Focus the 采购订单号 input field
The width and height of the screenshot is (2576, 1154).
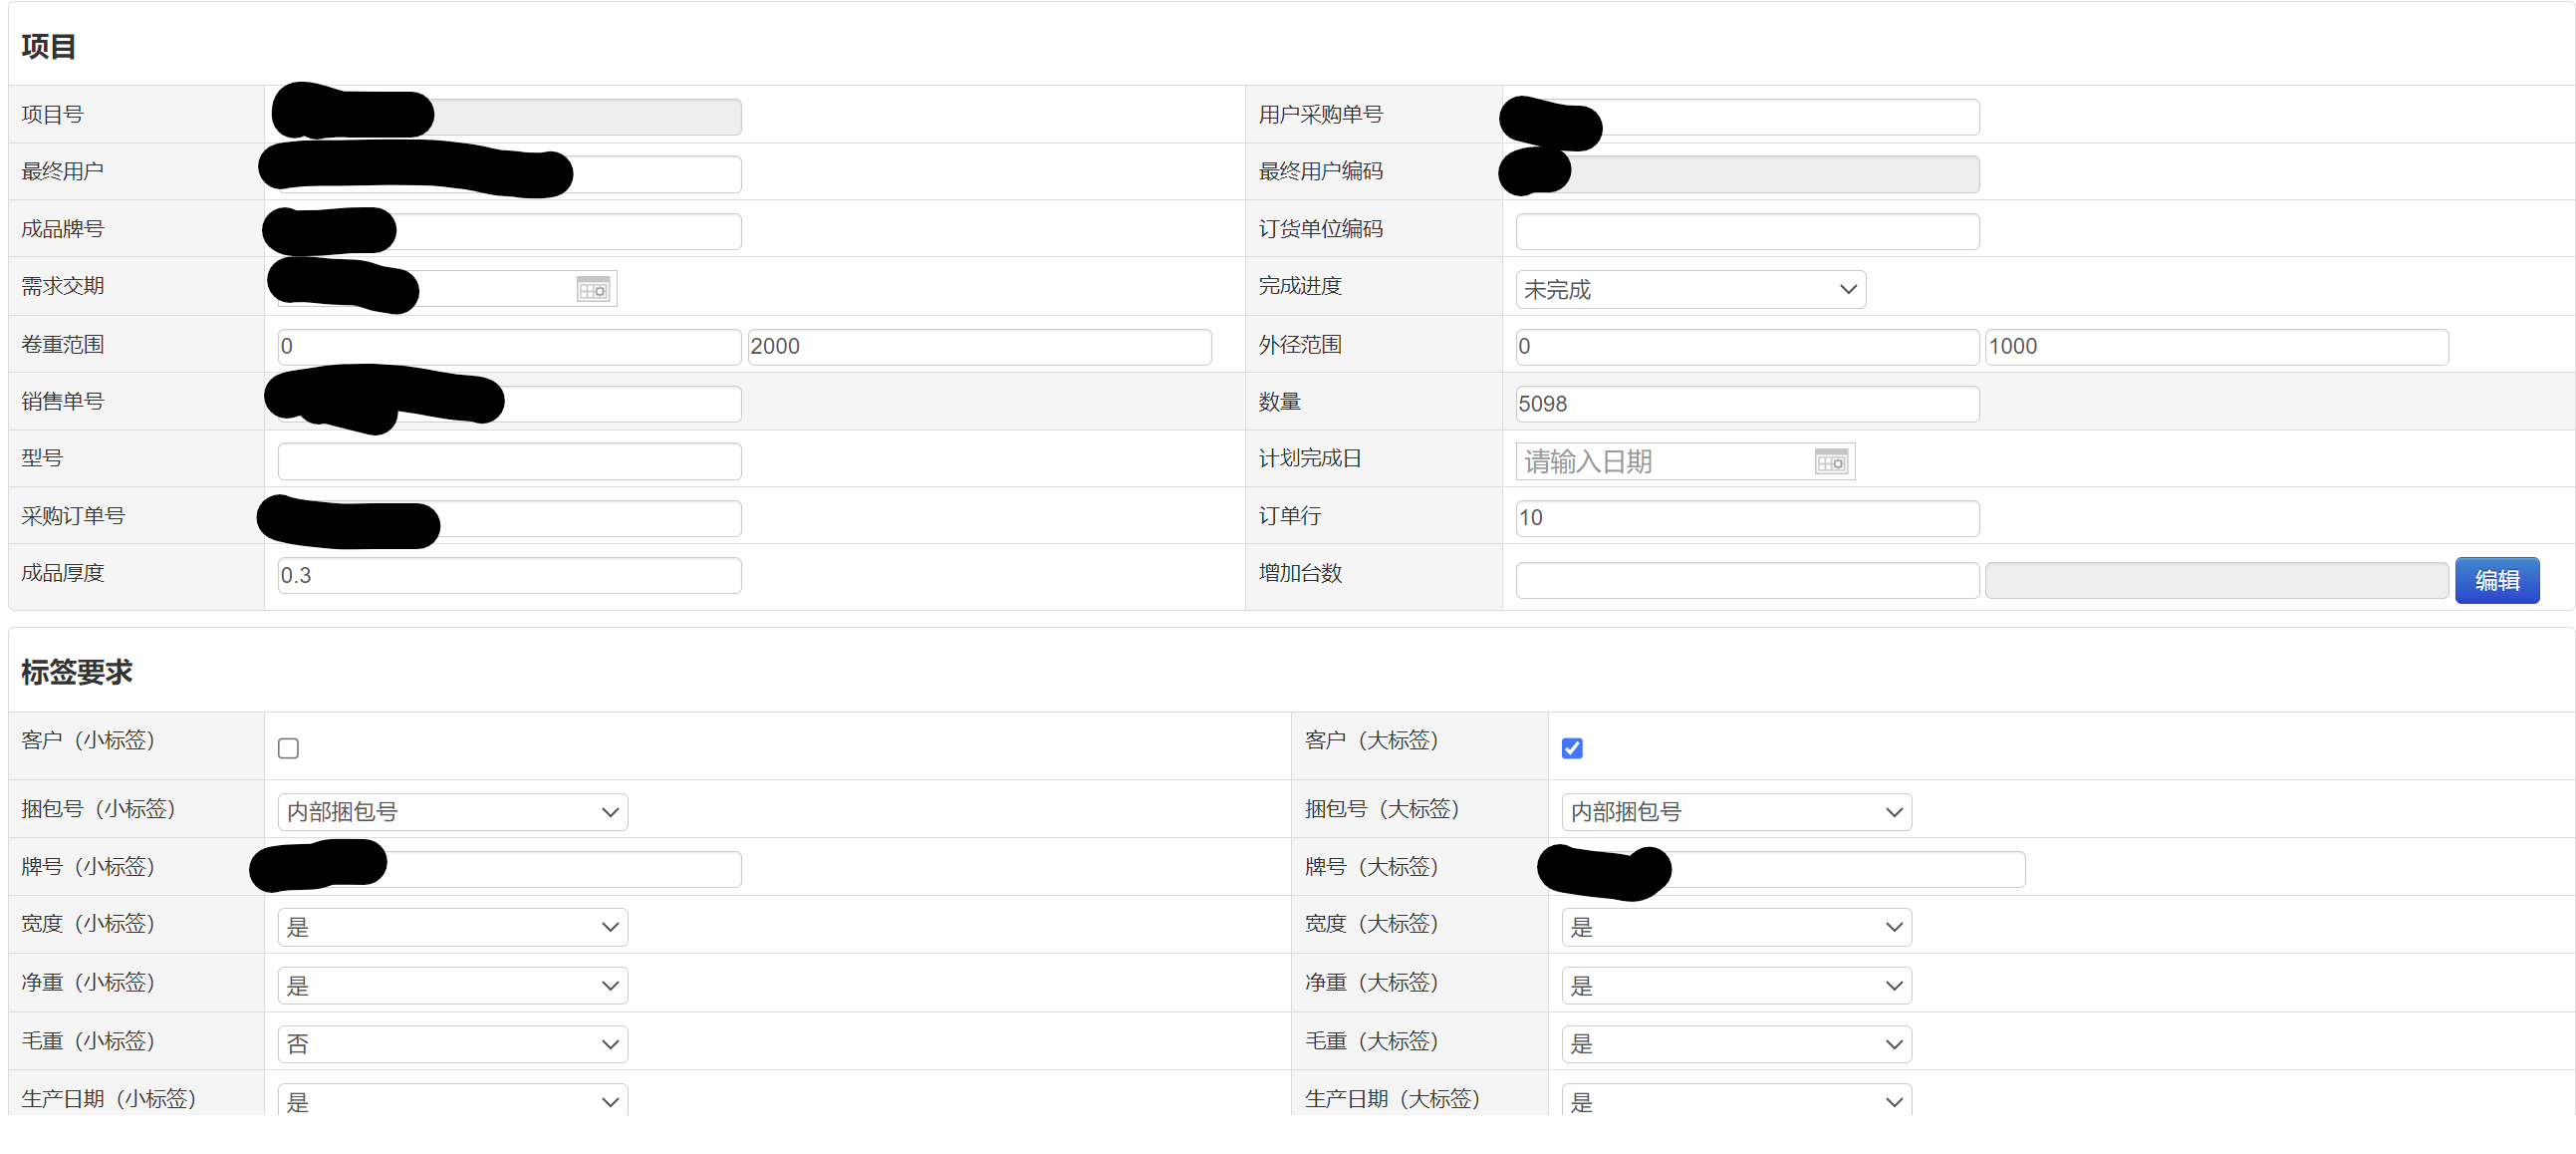(x=510, y=518)
